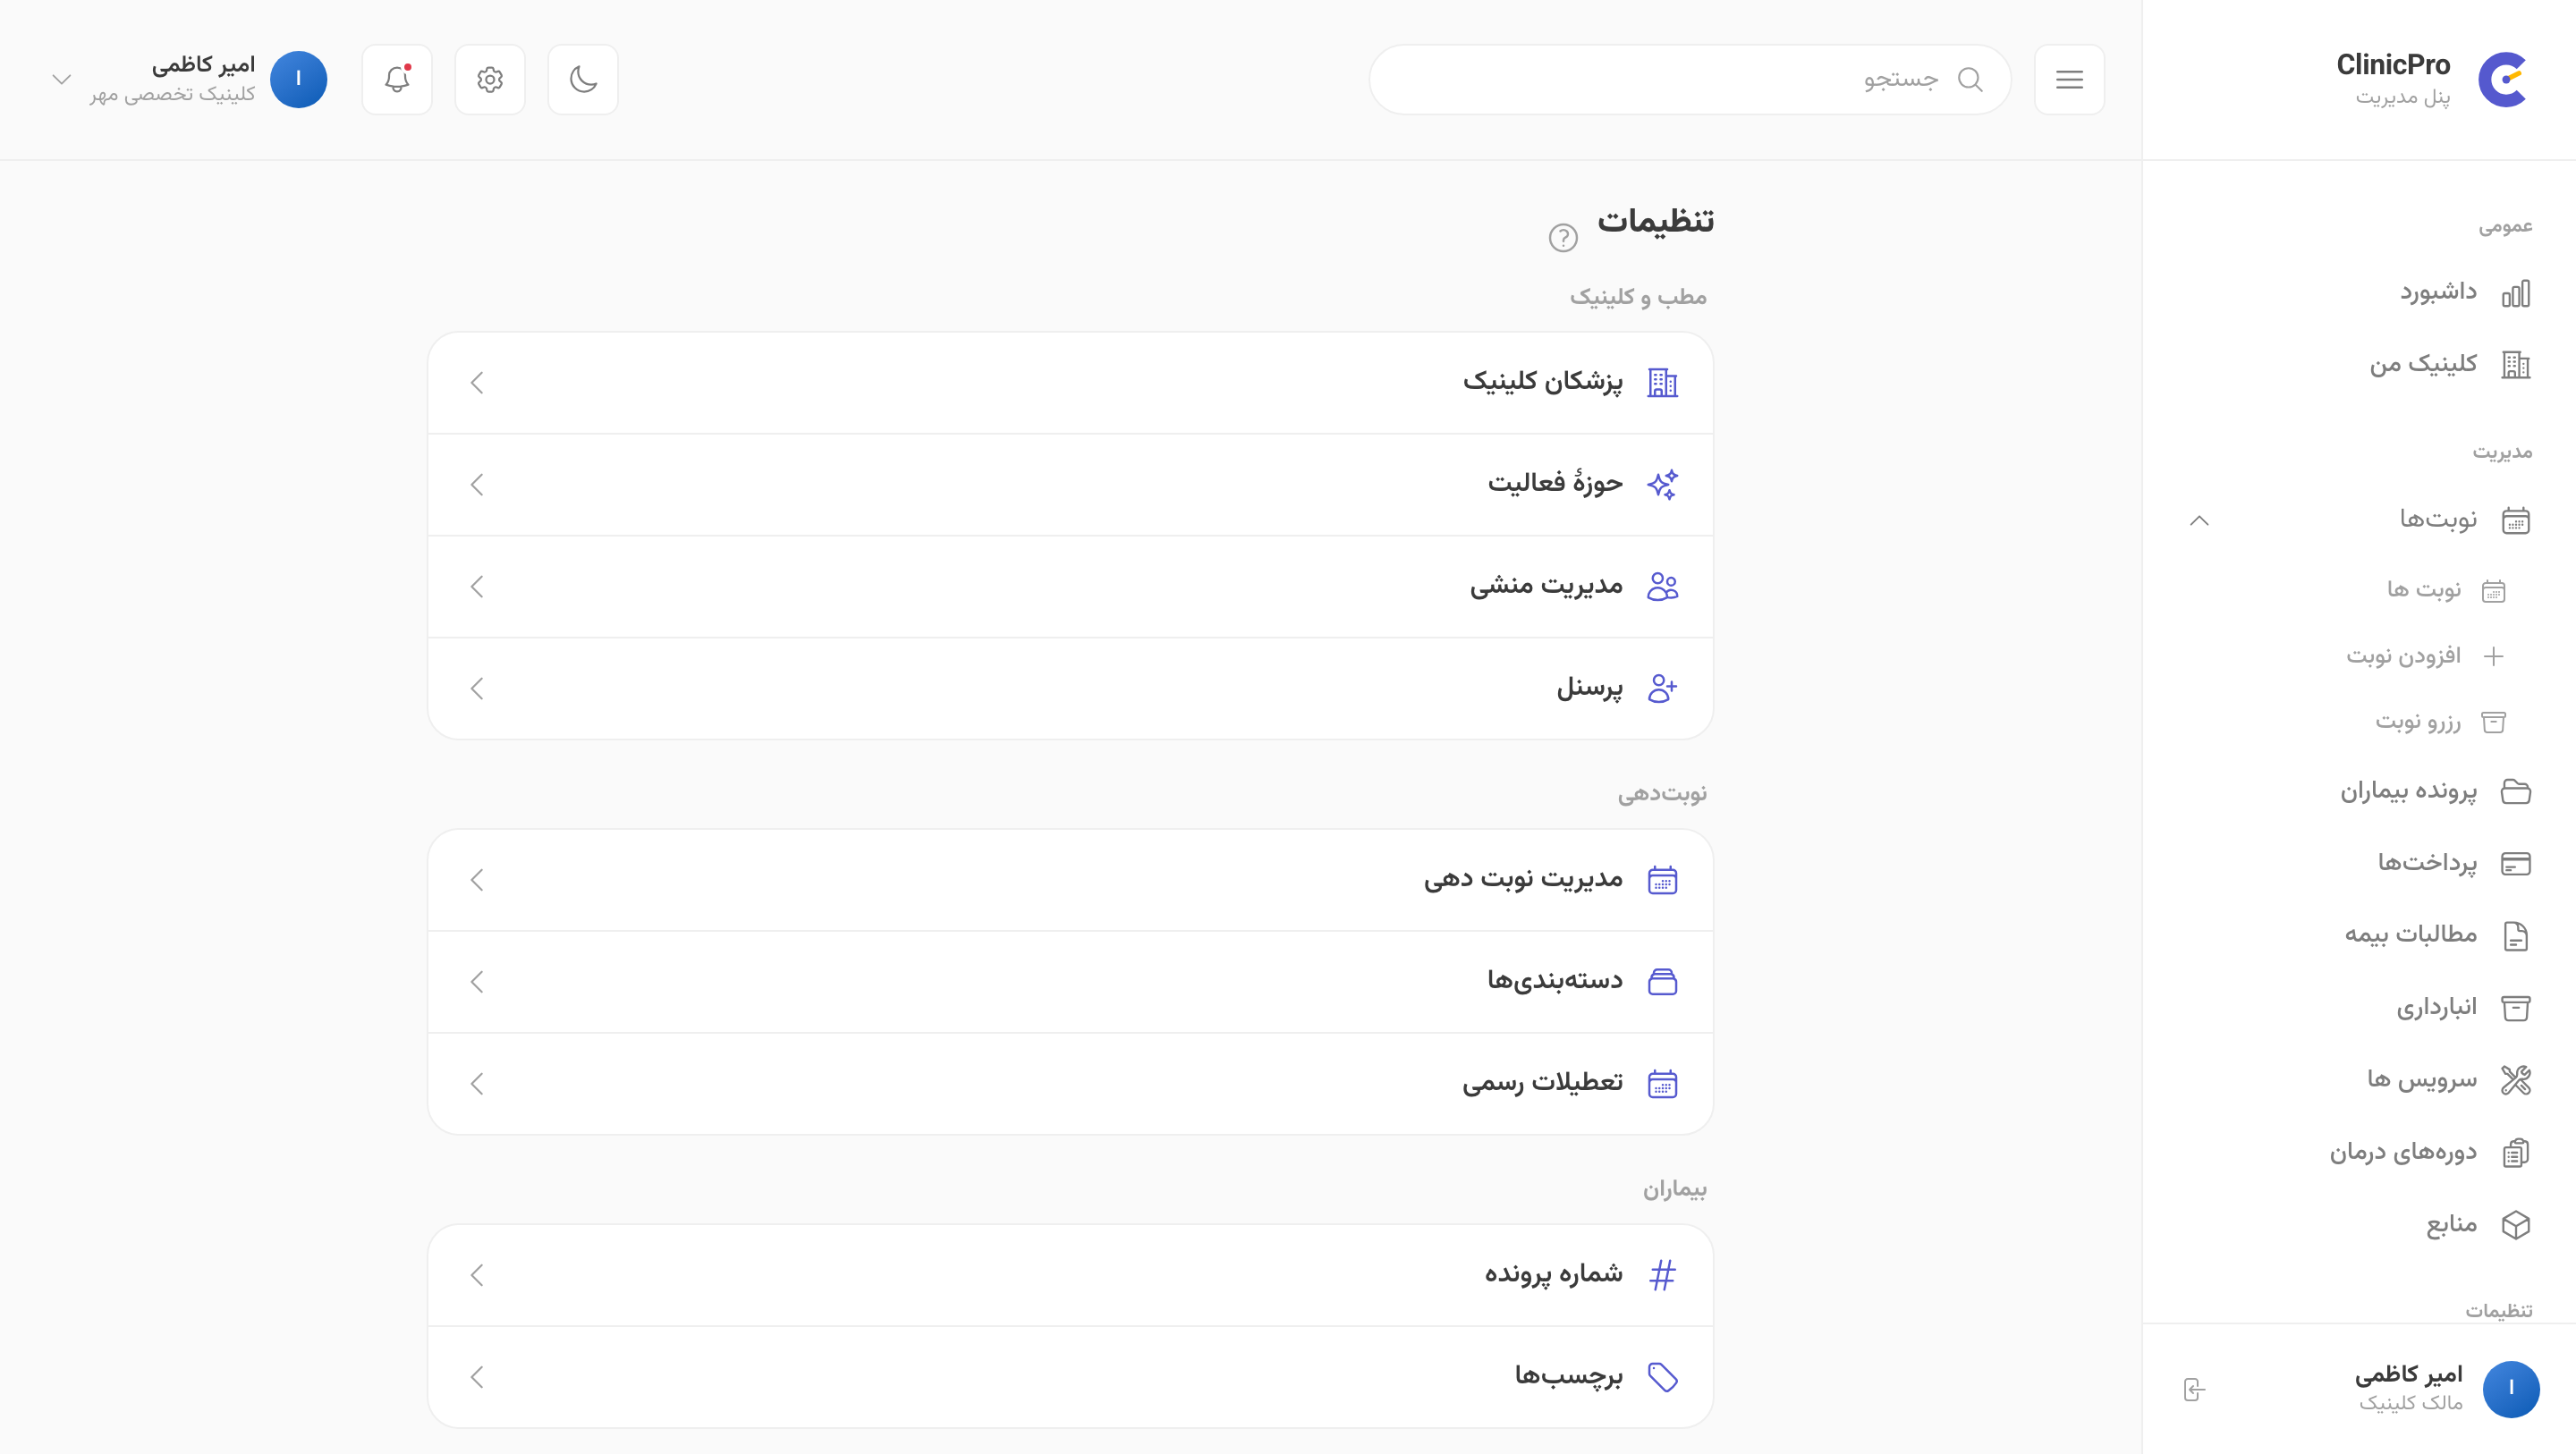Open the مدیریت نوبت دهی settings row
Image resolution: width=2576 pixels, height=1454 pixels.
pyautogui.click(x=1070, y=880)
